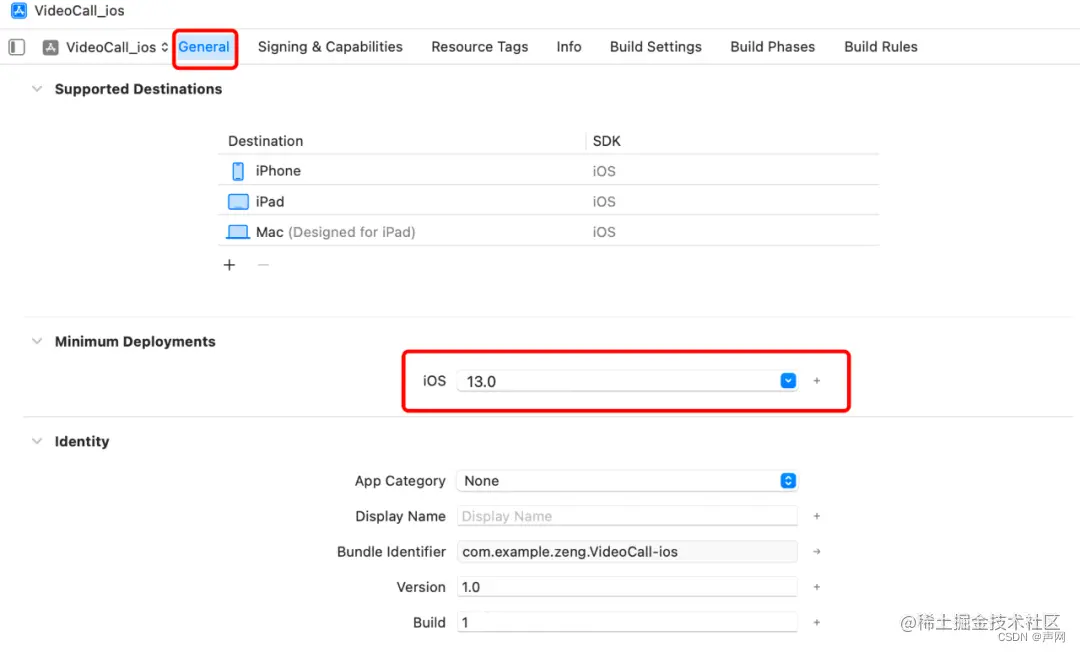
Task: Open the iOS 13.0 version dropdown
Action: [x=788, y=381]
